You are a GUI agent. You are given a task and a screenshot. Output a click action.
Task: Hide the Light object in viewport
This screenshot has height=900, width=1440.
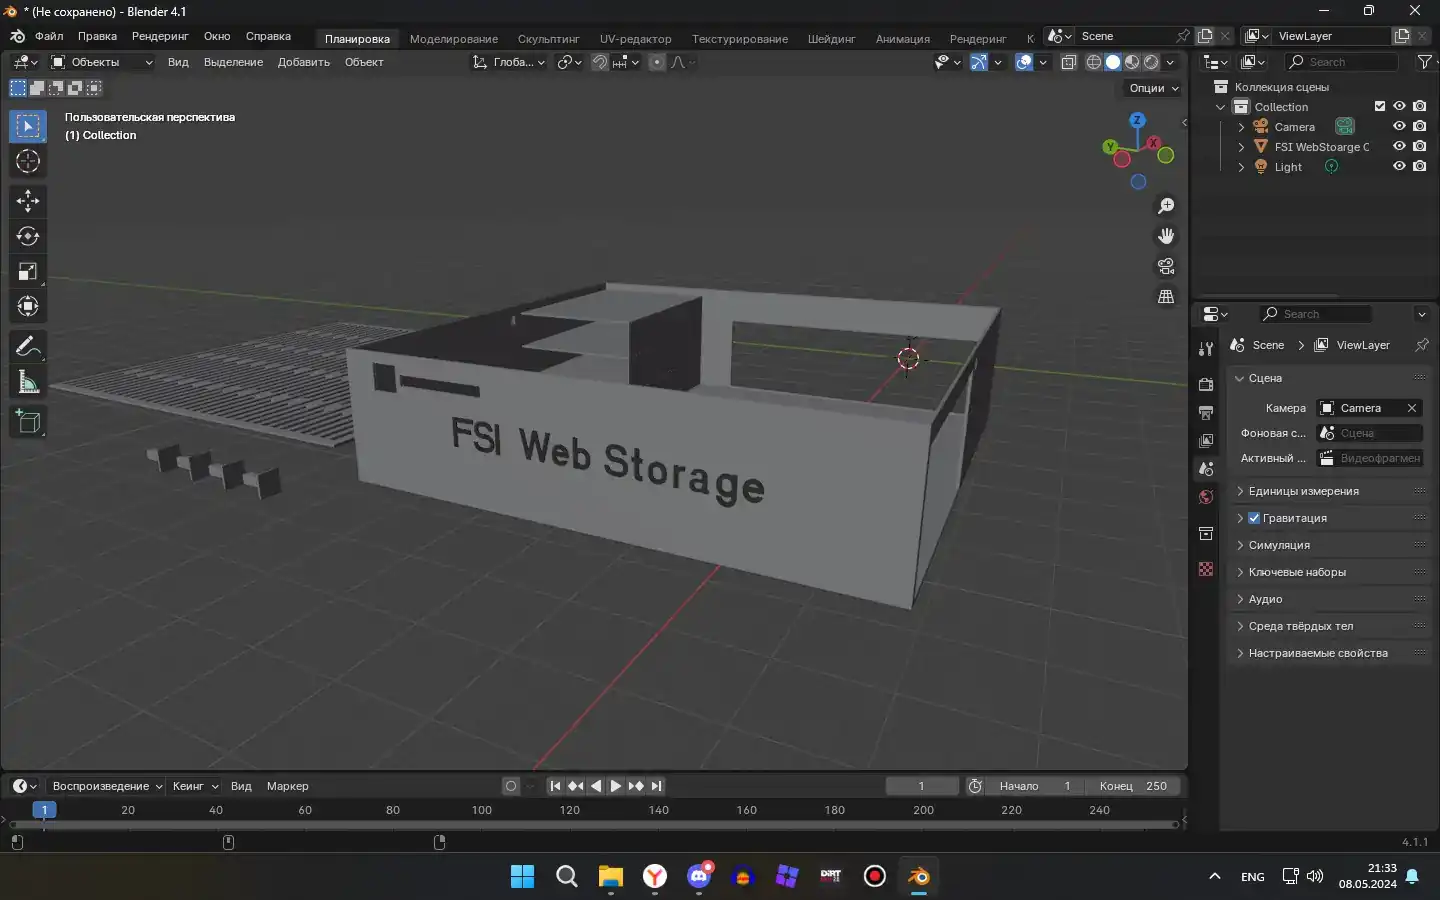pos(1399,167)
